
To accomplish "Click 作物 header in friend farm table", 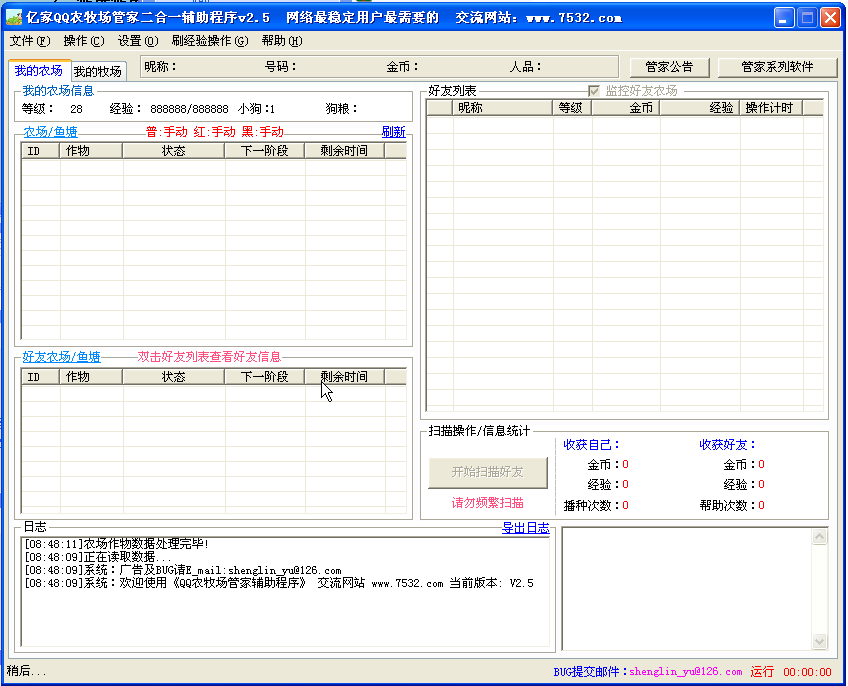I will tap(91, 377).
